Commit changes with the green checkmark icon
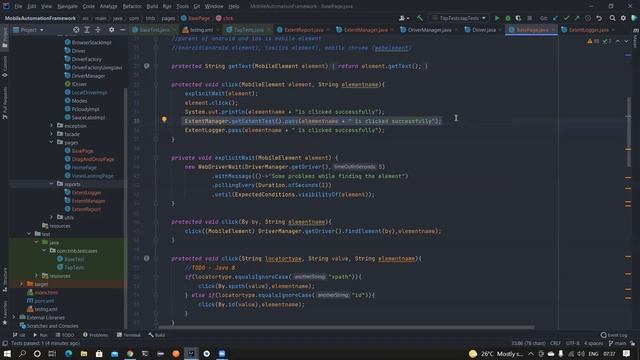Image resolution: width=640 pixels, height=360 pixels. 566,18
